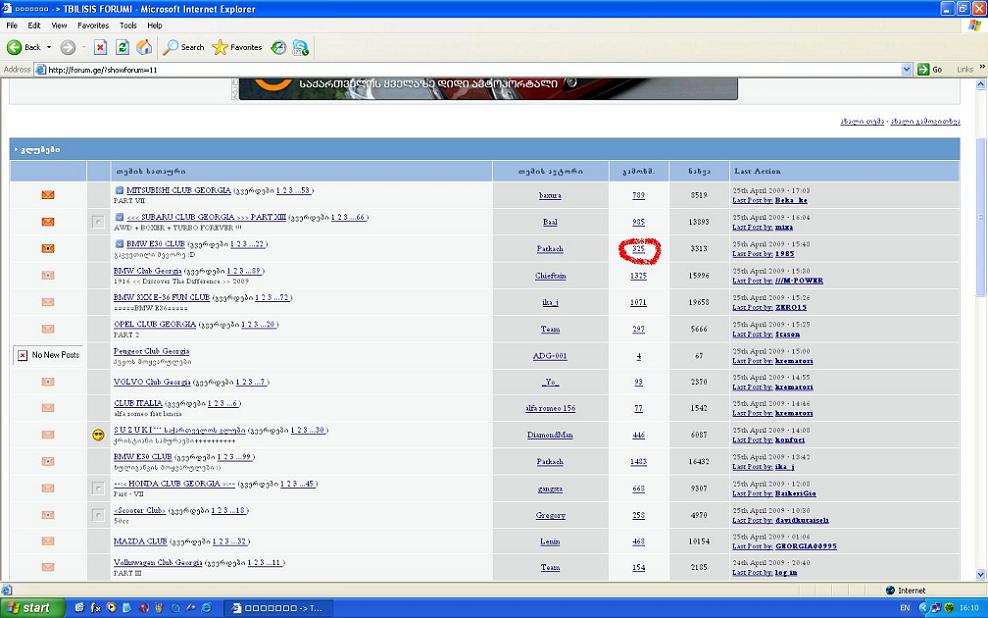Open the Back button history dropdown arrow

point(49,47)
